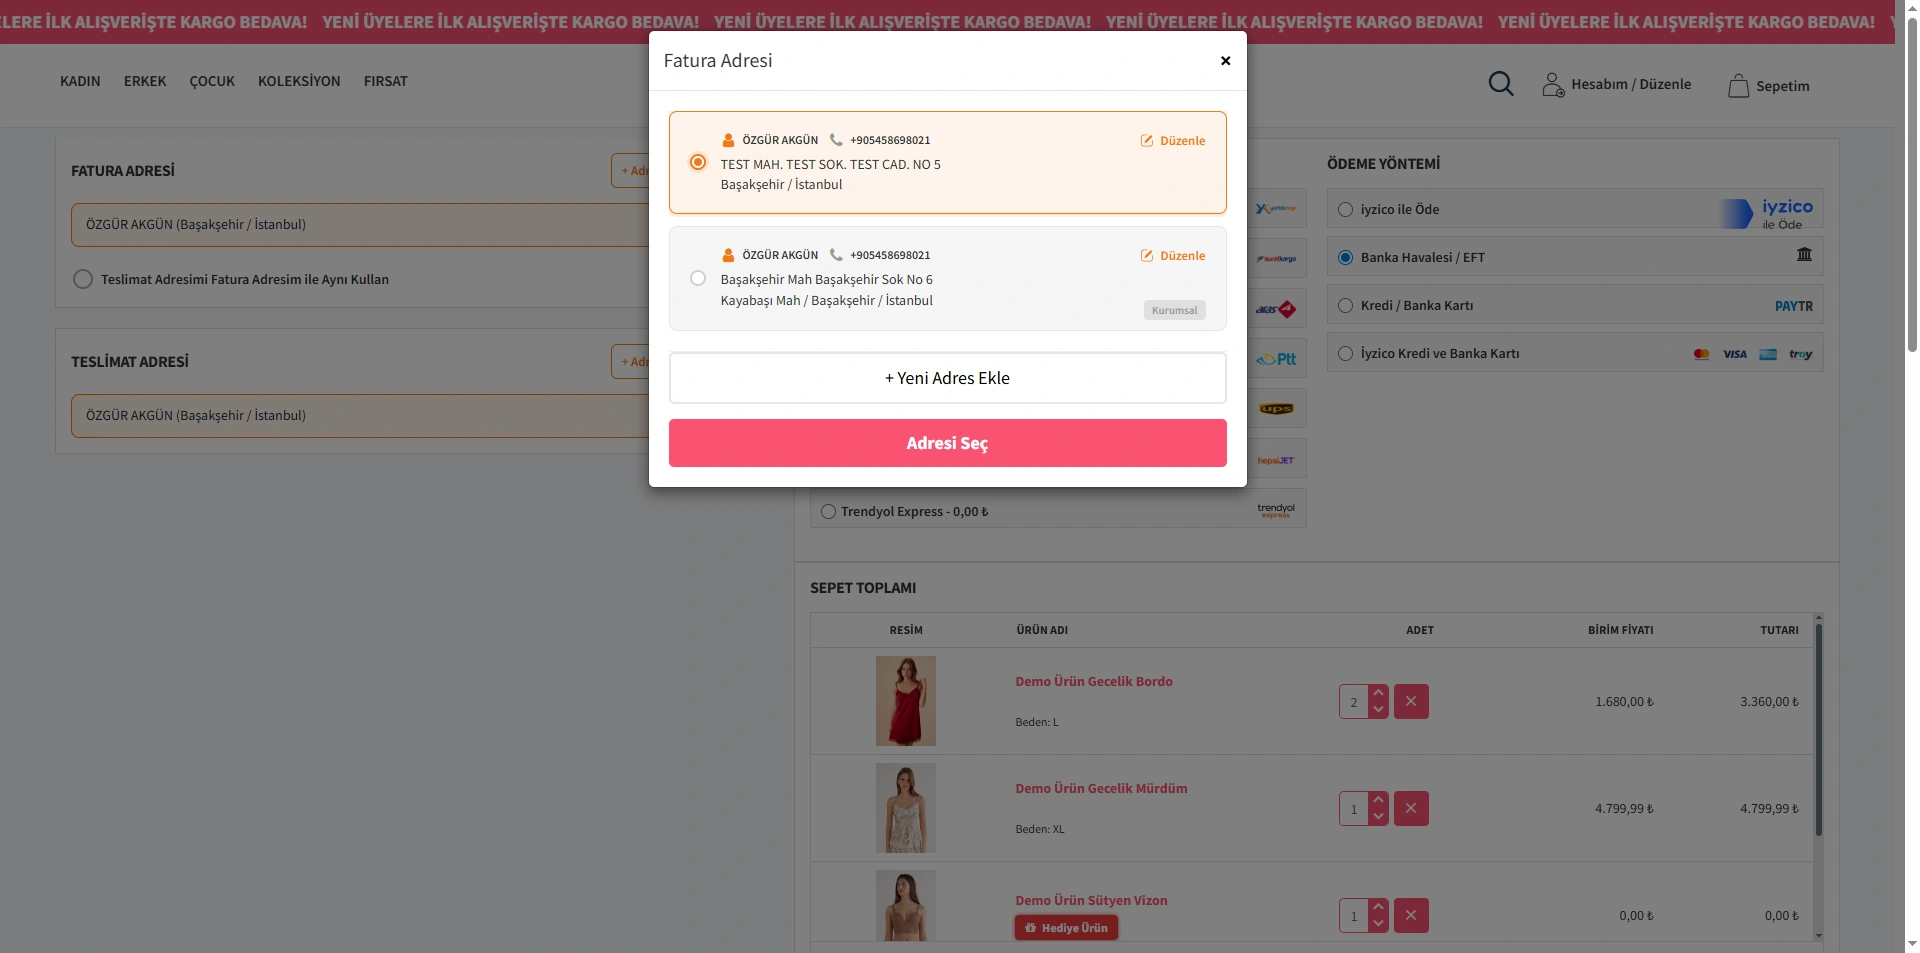Choose iyzico ile Öde payment option

click(x=1346, y=210)
